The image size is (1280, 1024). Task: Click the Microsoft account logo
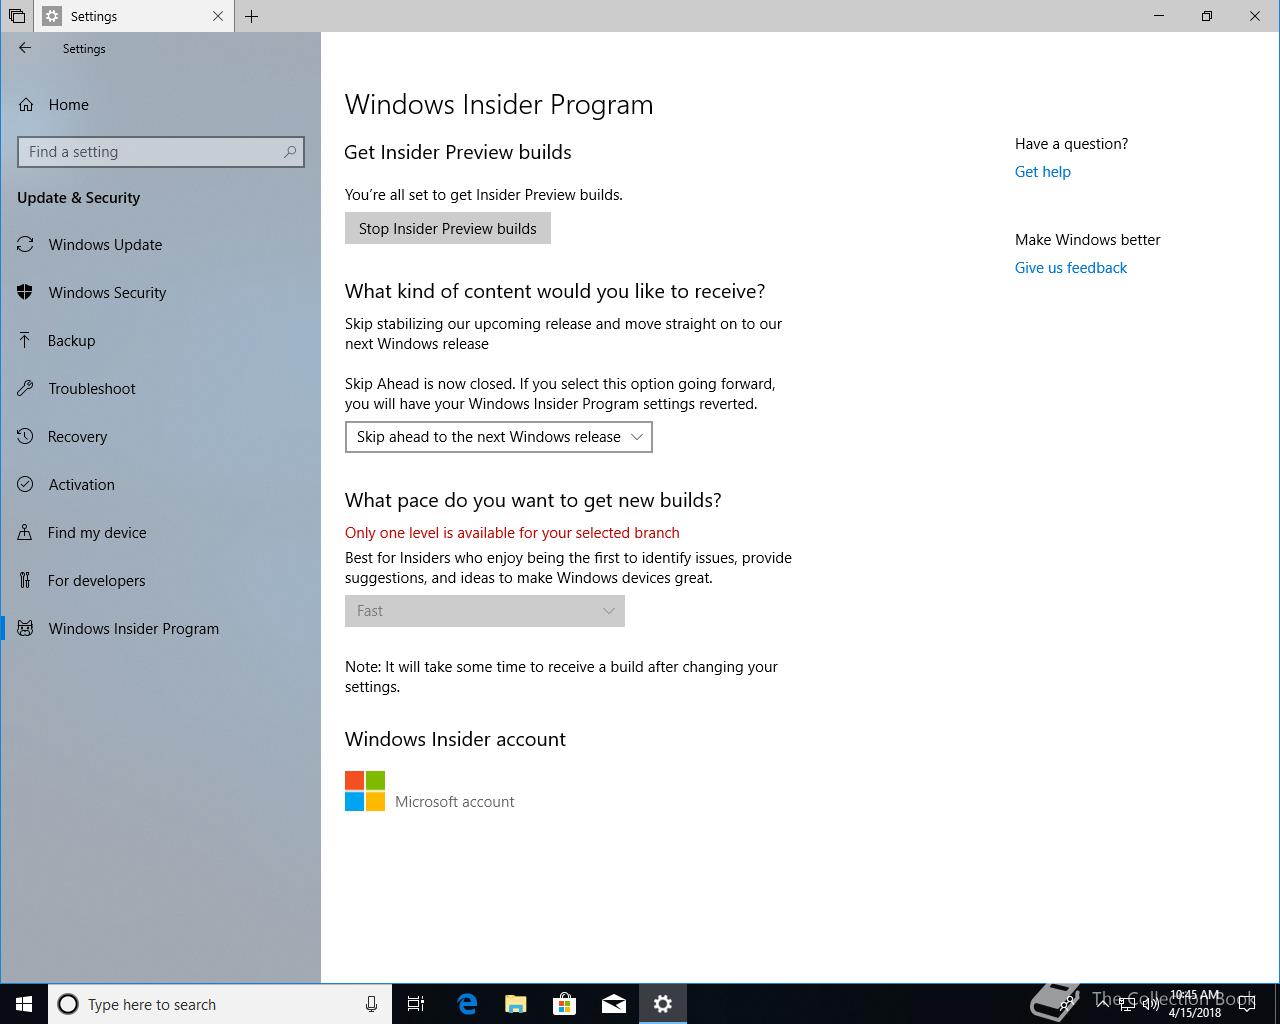365,791
